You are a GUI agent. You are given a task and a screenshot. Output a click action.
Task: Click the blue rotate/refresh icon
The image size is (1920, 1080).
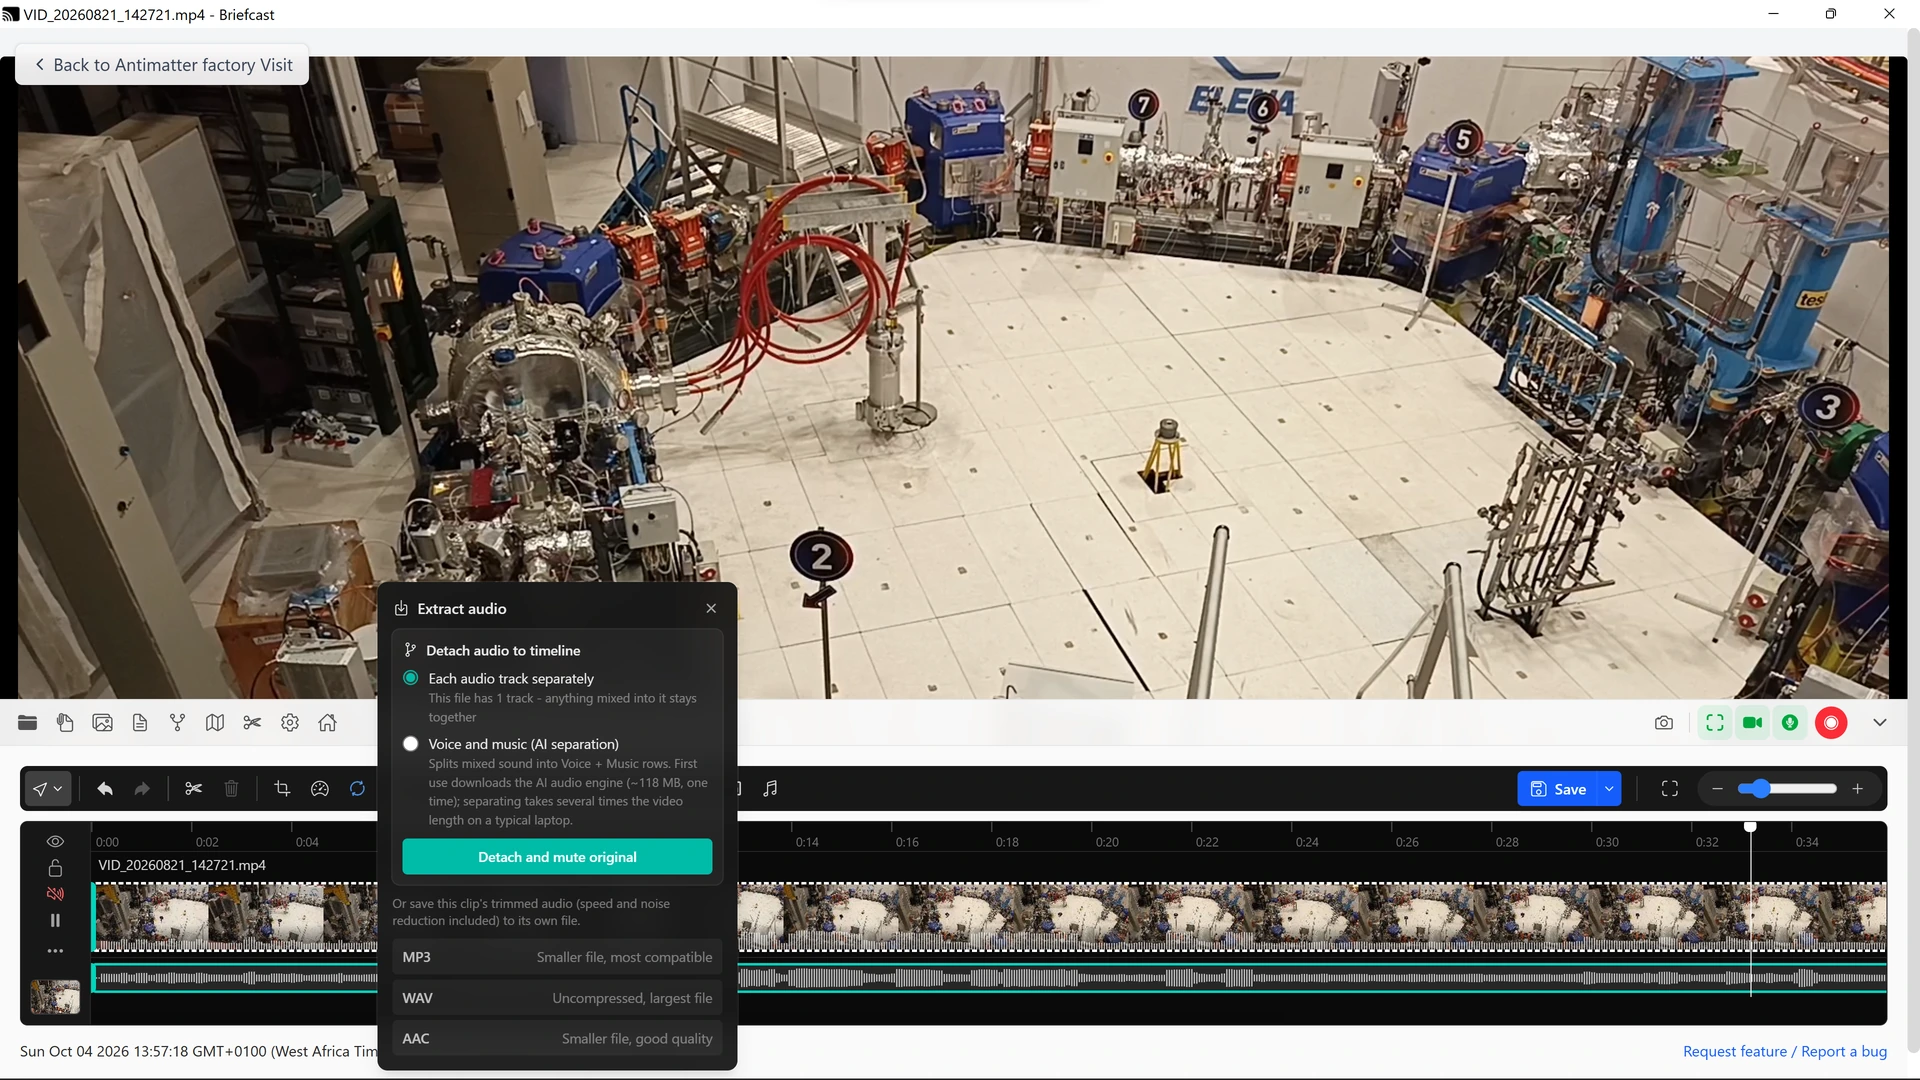coord(357,788)
